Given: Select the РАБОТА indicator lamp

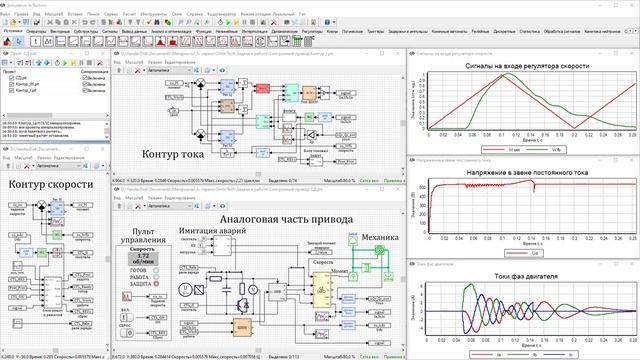Looking at the screenshot, I should (156, 277).
